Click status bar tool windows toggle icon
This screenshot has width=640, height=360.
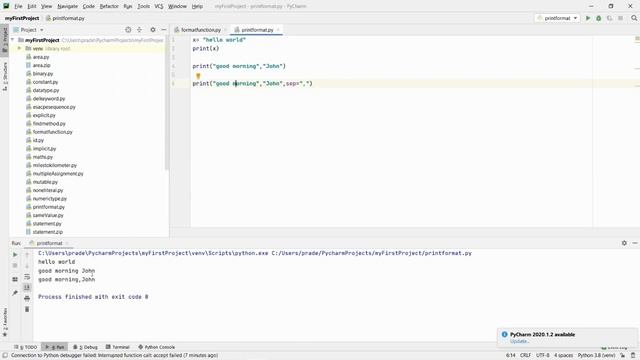[5, 356]
